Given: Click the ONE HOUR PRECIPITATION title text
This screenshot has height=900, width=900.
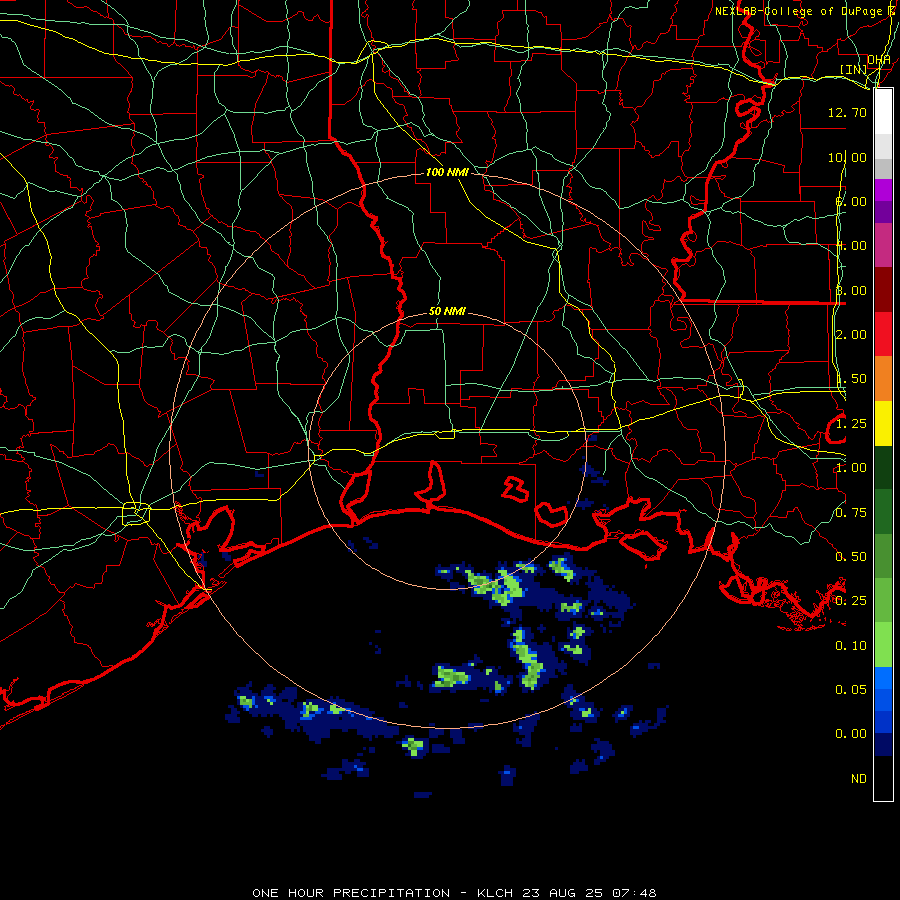Looking at the screenshot, I should pyautogui.click(x=351, y=893).
